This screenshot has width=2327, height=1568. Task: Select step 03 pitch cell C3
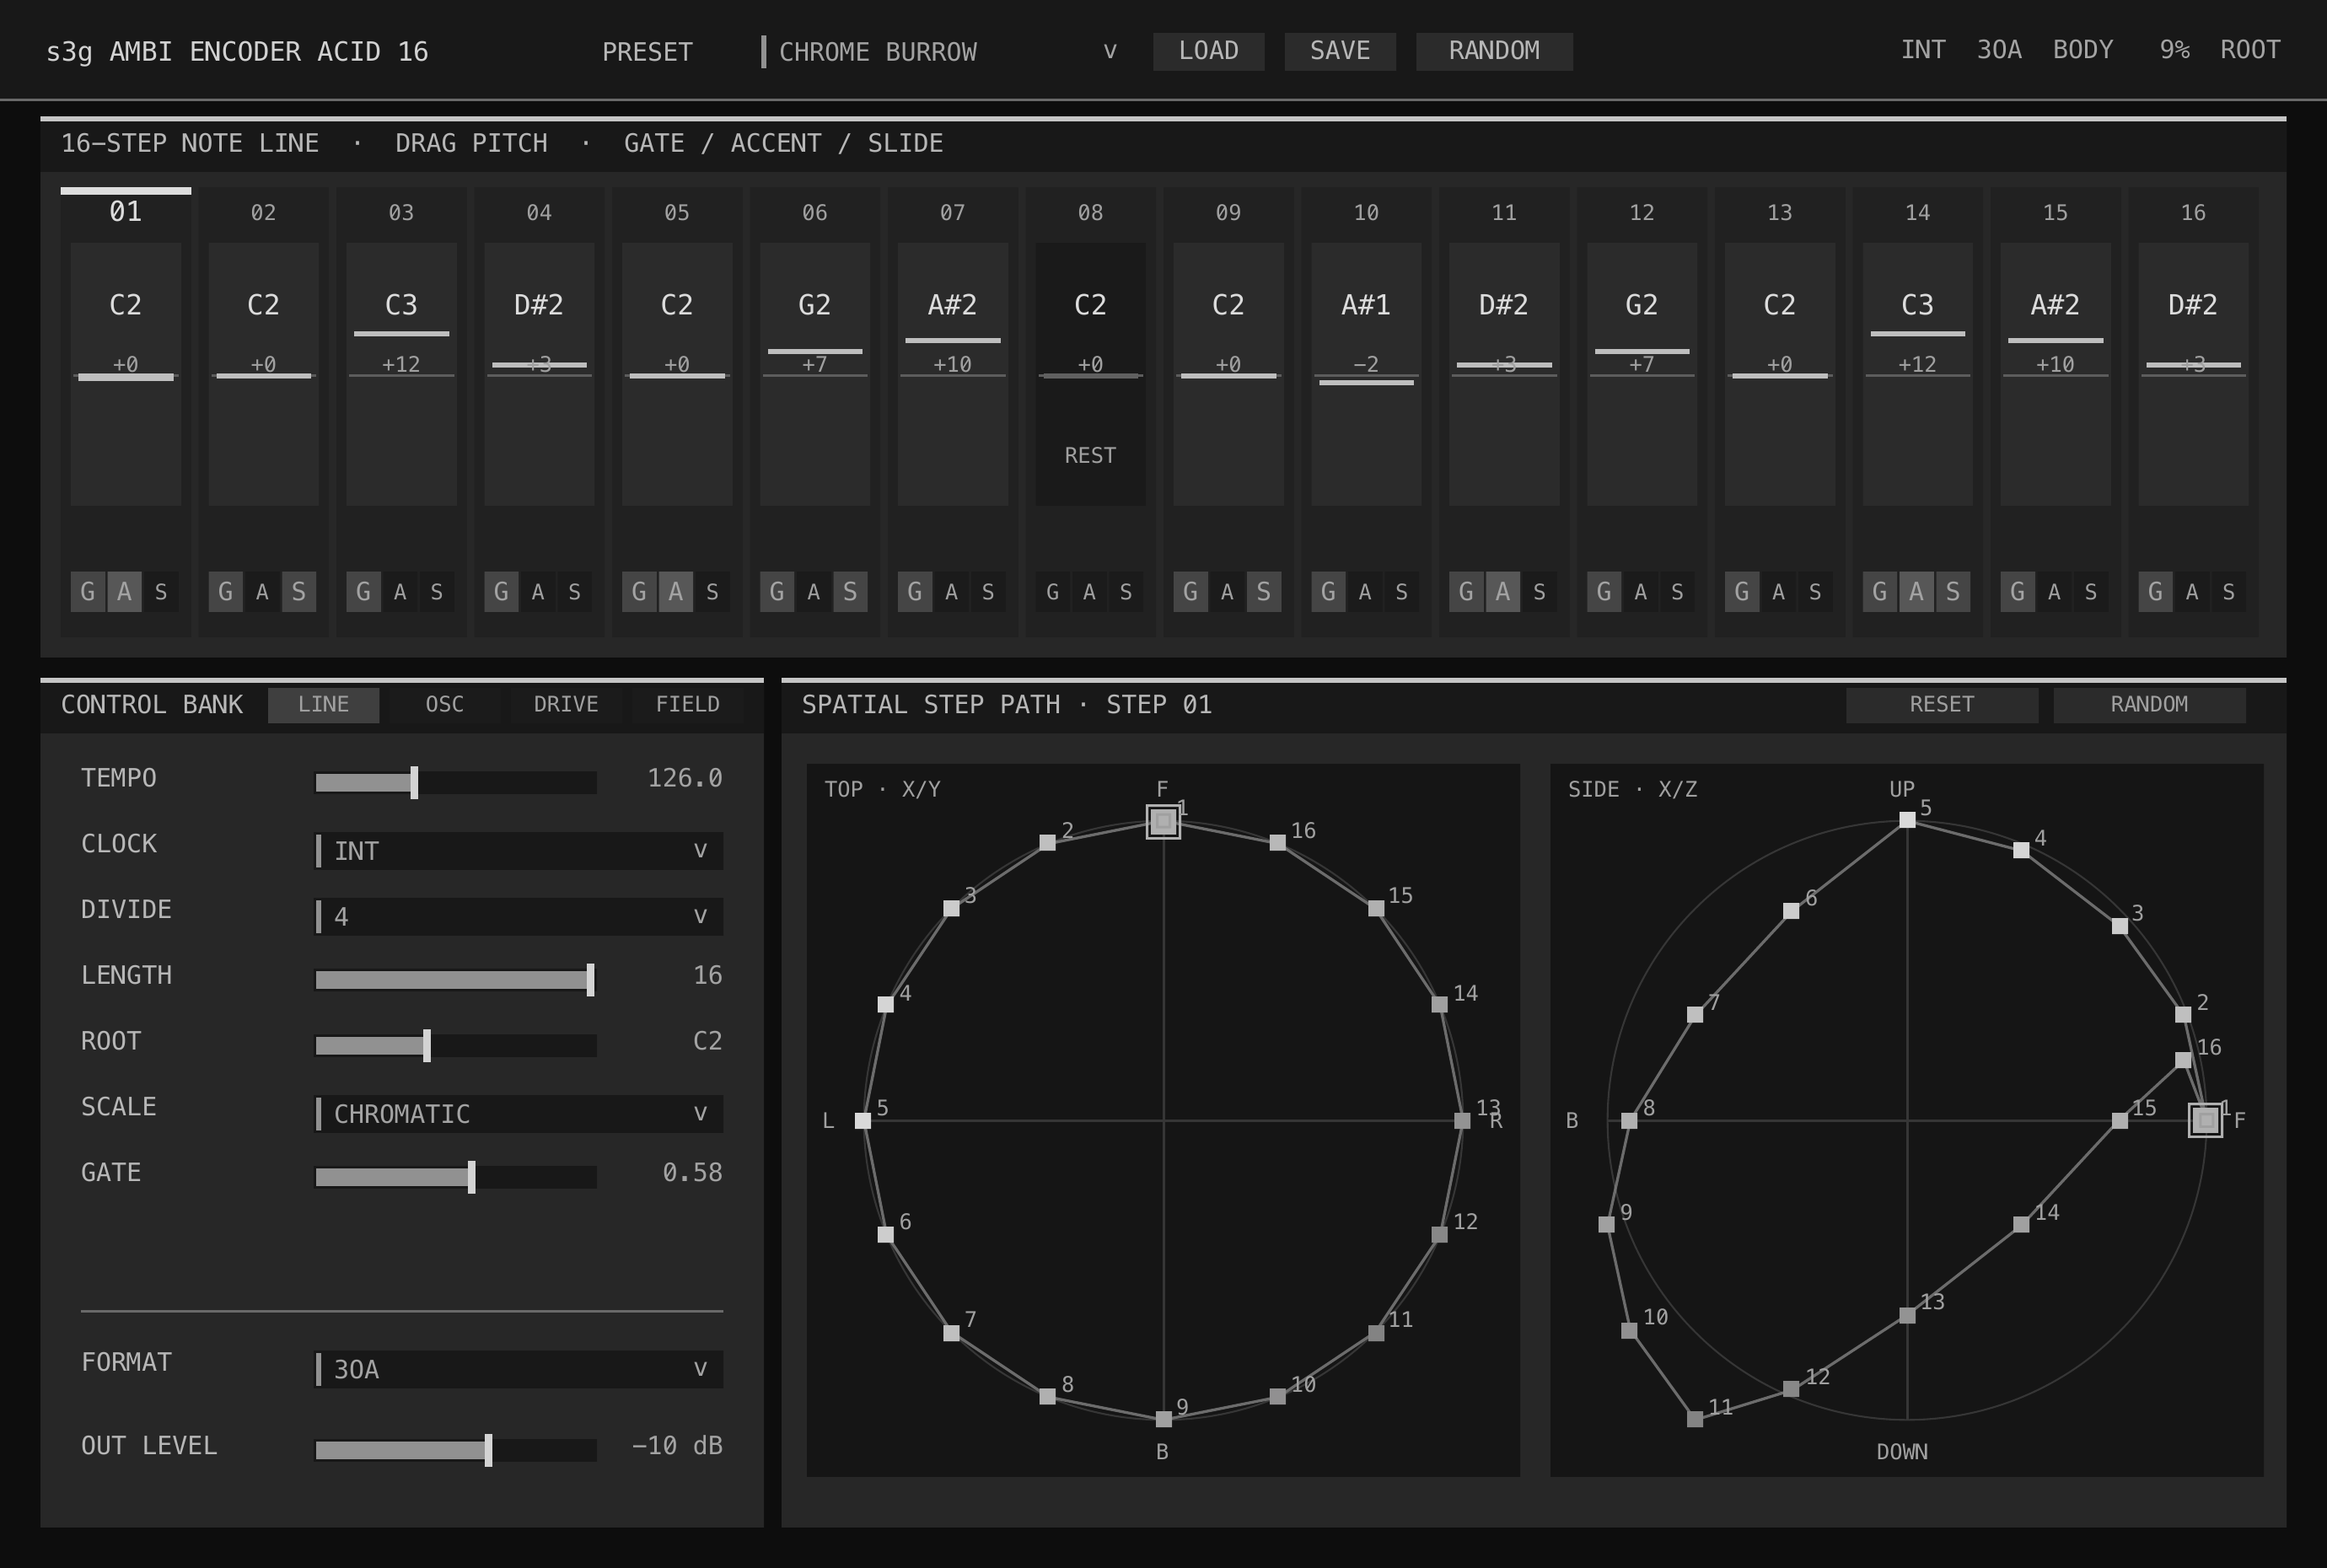401,374
